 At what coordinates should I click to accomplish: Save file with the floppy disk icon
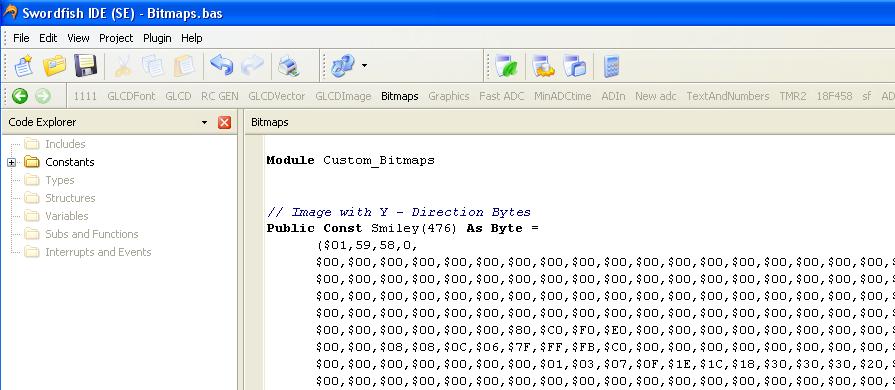pos(86,66)
